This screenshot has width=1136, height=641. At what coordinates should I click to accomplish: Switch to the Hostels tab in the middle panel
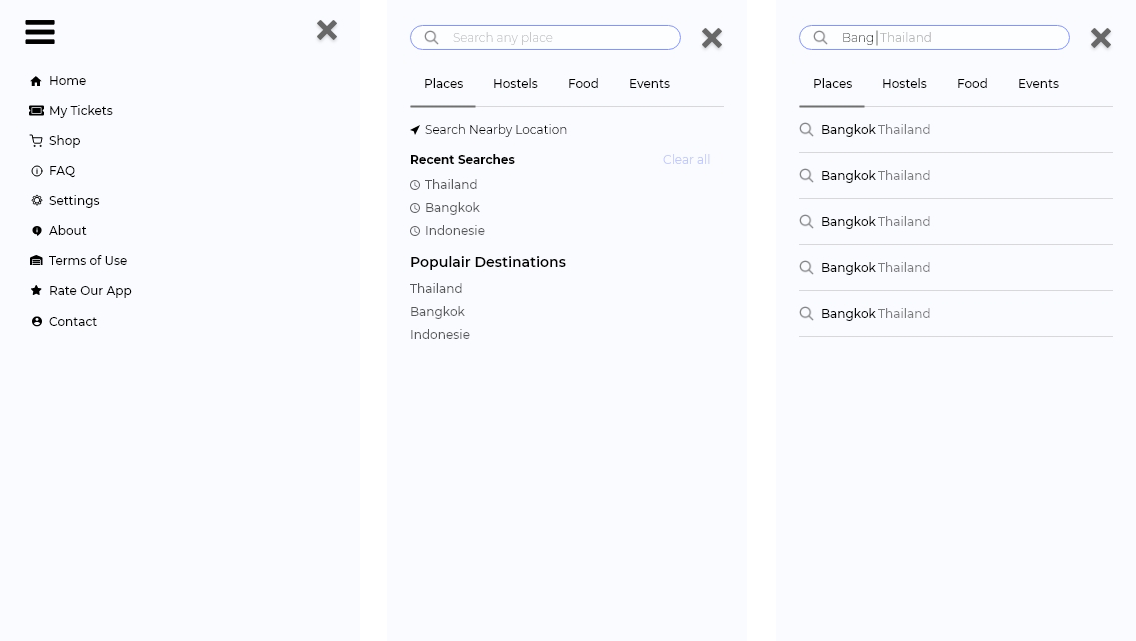(515, 84)
